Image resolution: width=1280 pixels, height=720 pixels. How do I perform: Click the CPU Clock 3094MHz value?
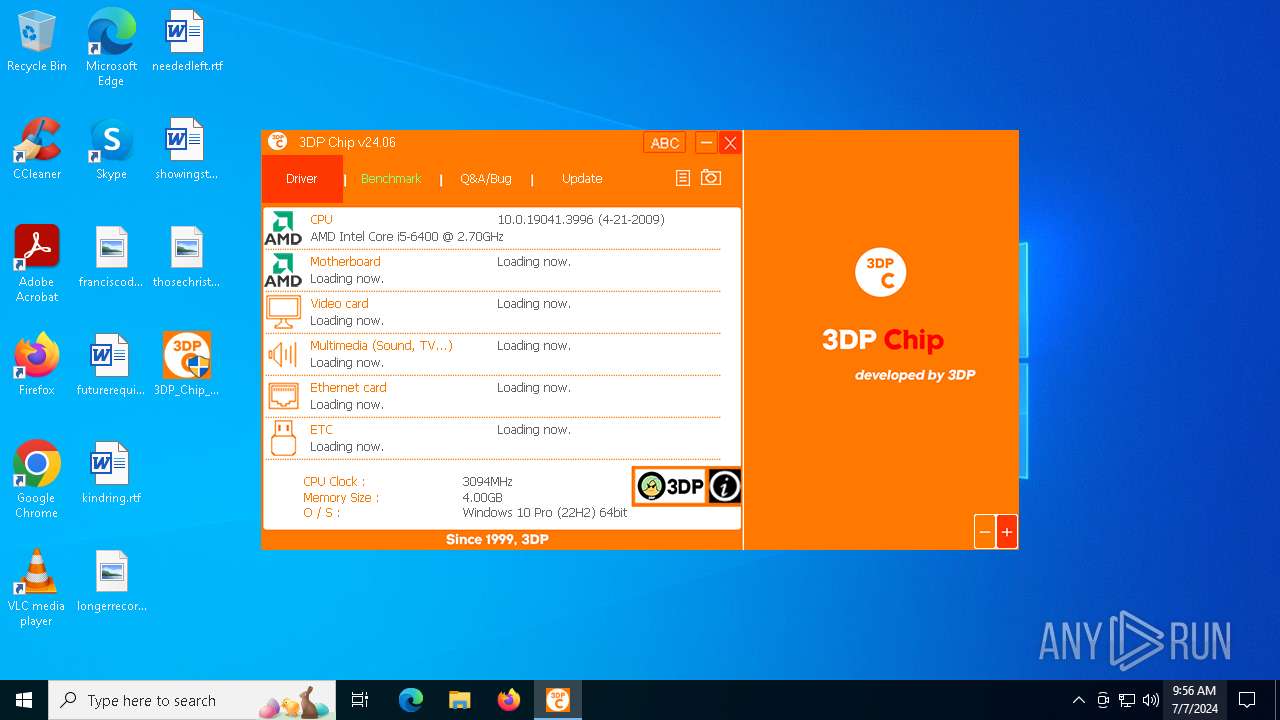[487, 482]
